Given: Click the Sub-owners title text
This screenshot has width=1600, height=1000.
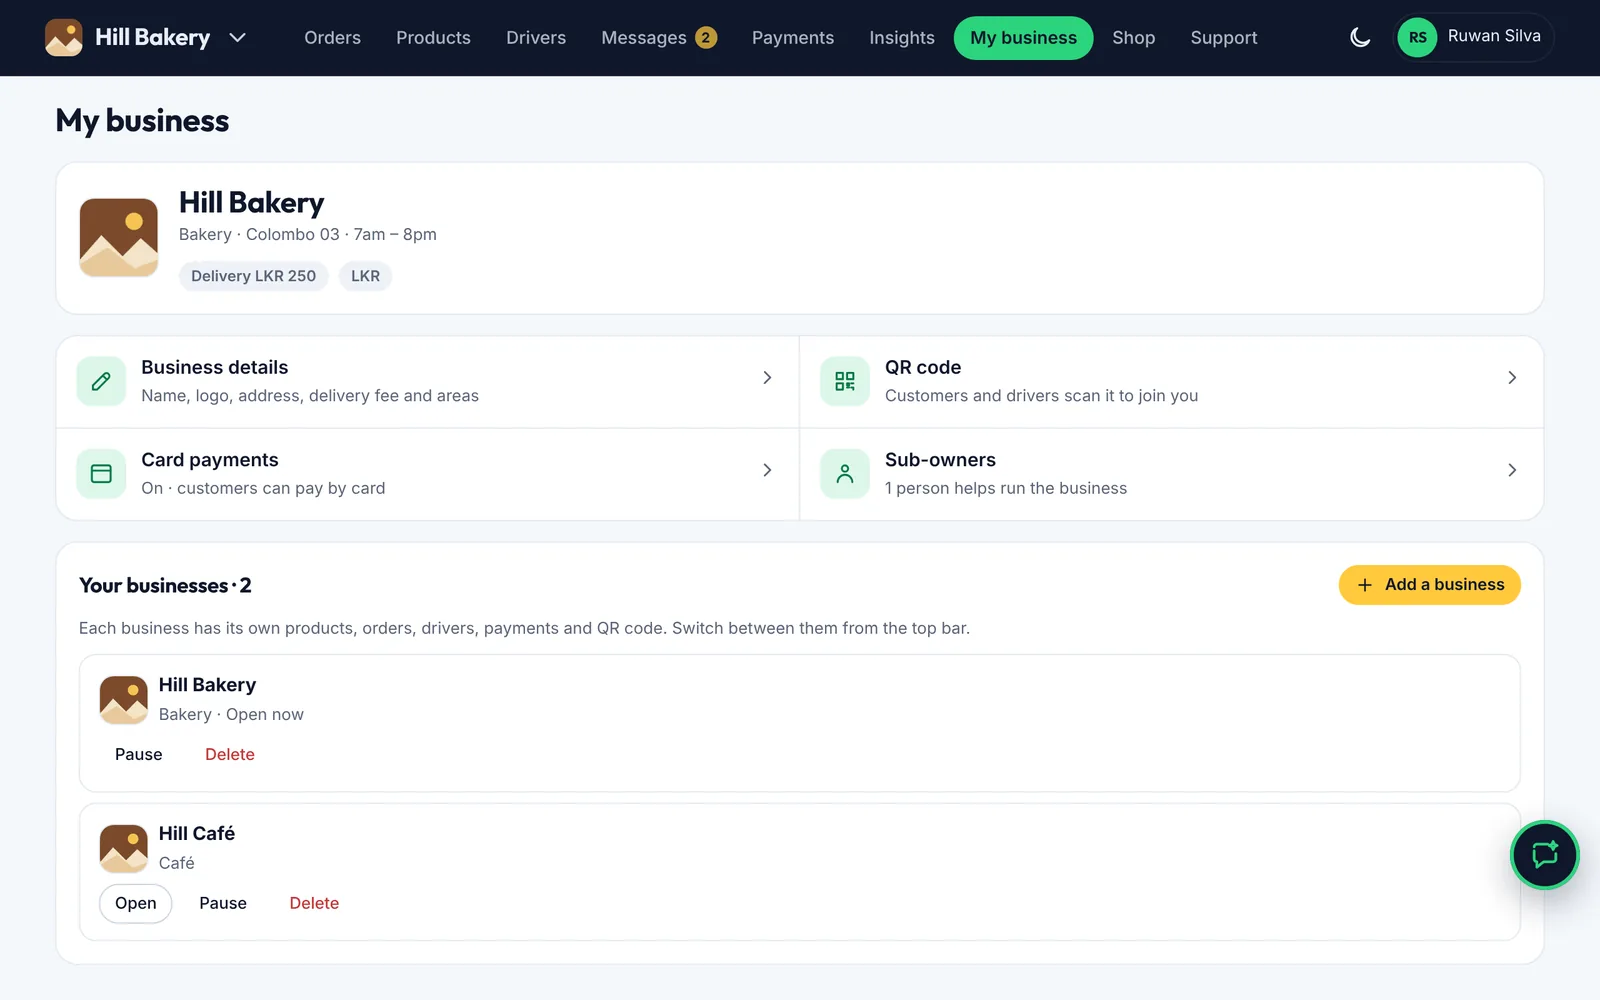Looking at the screenshot, I should pyautogui.click(x=940, y=460).
